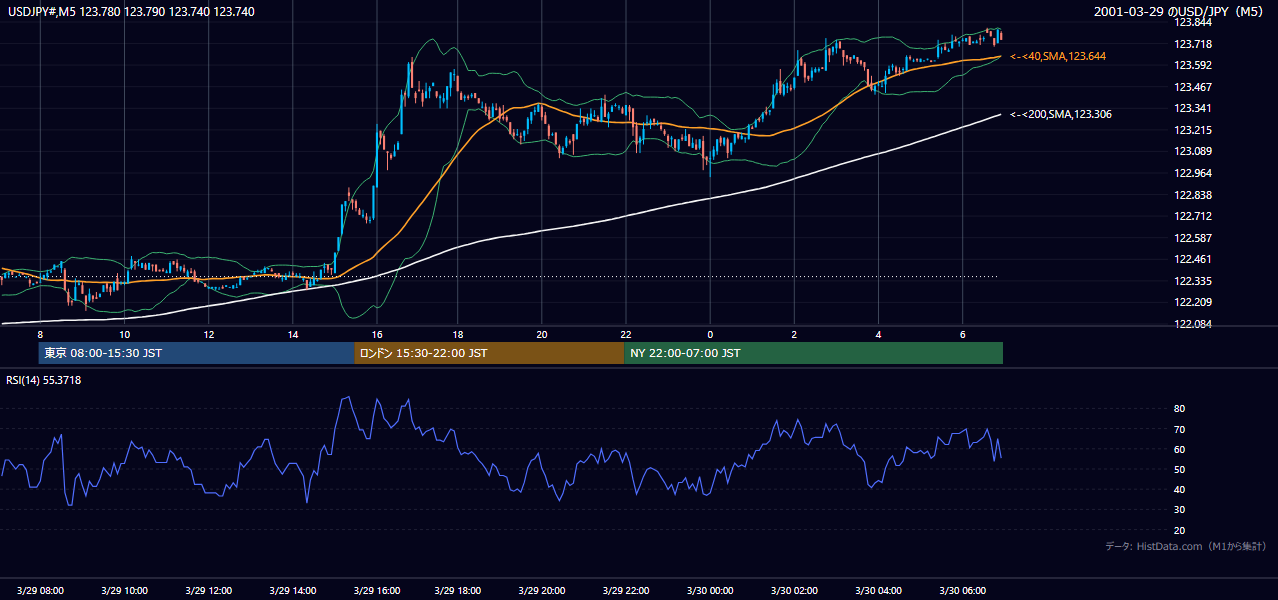Click hour label 4 on chart axis
Viewport: 1278px width, 600px height.
pyautogui.click(x=878, y=334)
